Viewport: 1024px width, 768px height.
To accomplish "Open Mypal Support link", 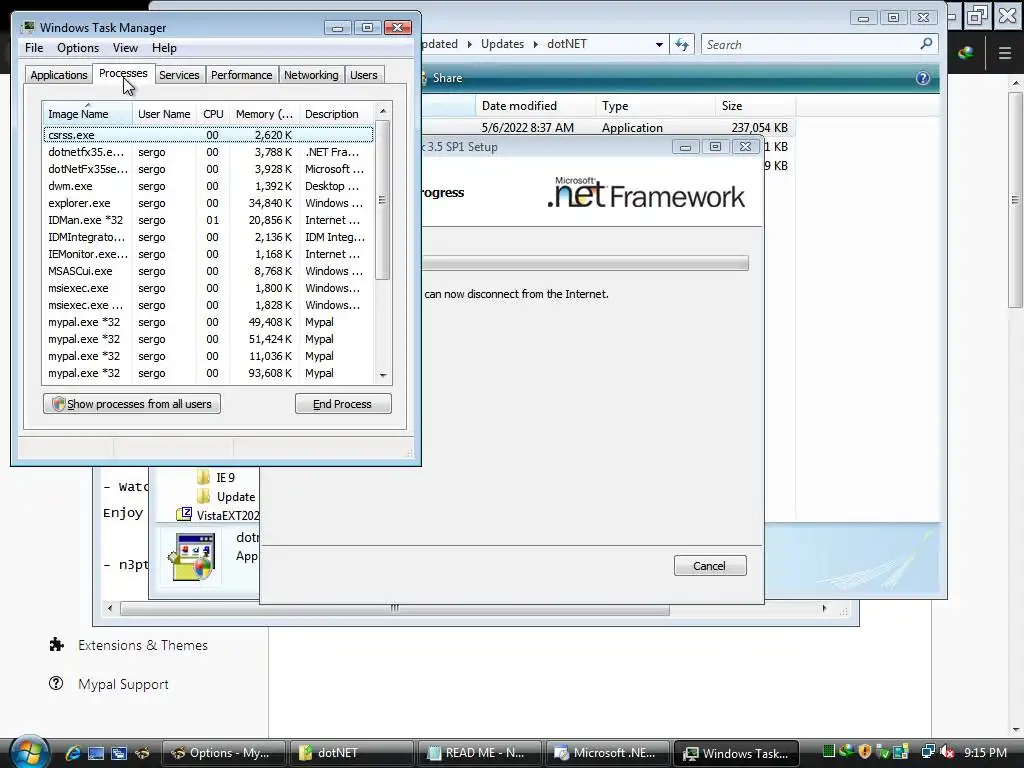I will [123, 684].
